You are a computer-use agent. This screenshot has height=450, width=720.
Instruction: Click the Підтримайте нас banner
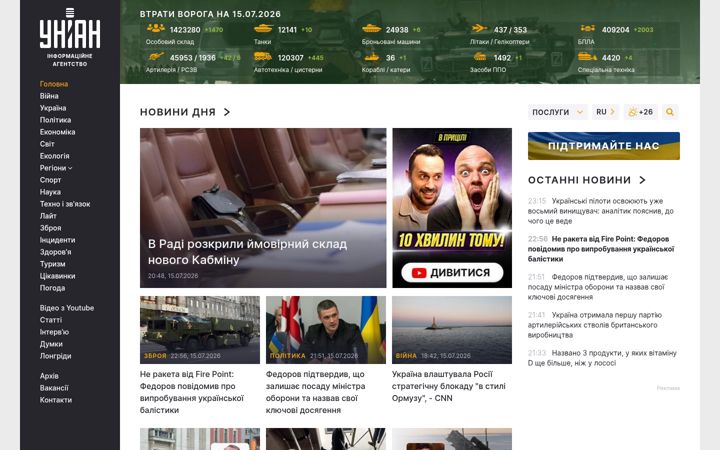pyautogui.click(x=603, y=146)
